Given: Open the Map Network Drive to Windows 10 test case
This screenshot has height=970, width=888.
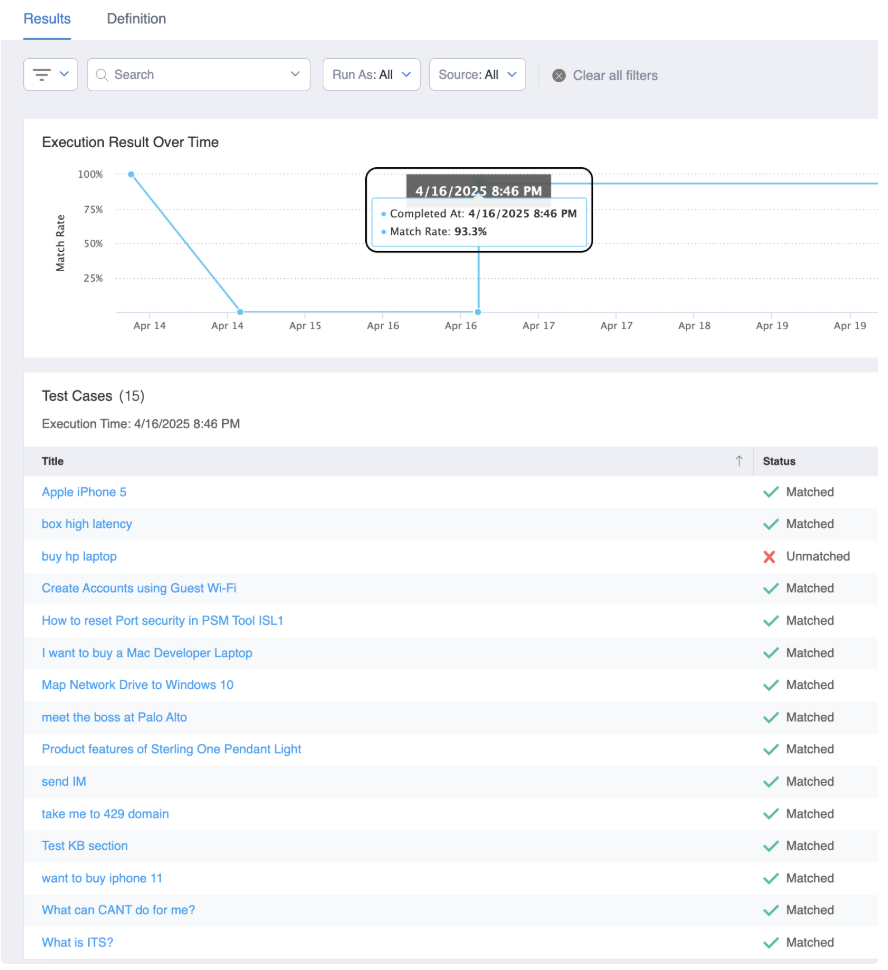Looking at the screenshot, I should point(137,685).
